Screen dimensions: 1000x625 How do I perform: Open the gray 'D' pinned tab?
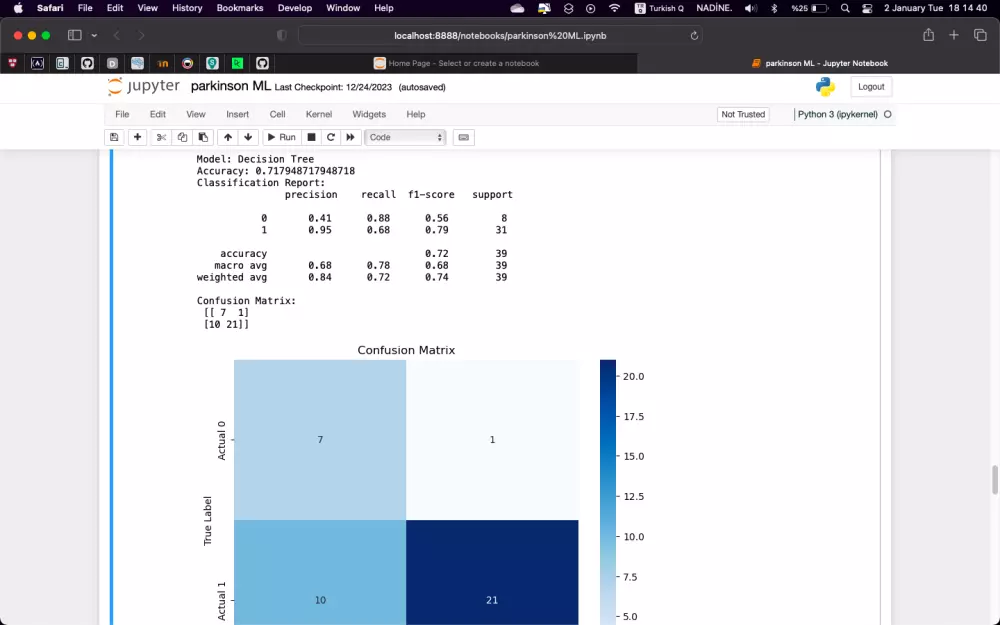(x=112, y=63)
